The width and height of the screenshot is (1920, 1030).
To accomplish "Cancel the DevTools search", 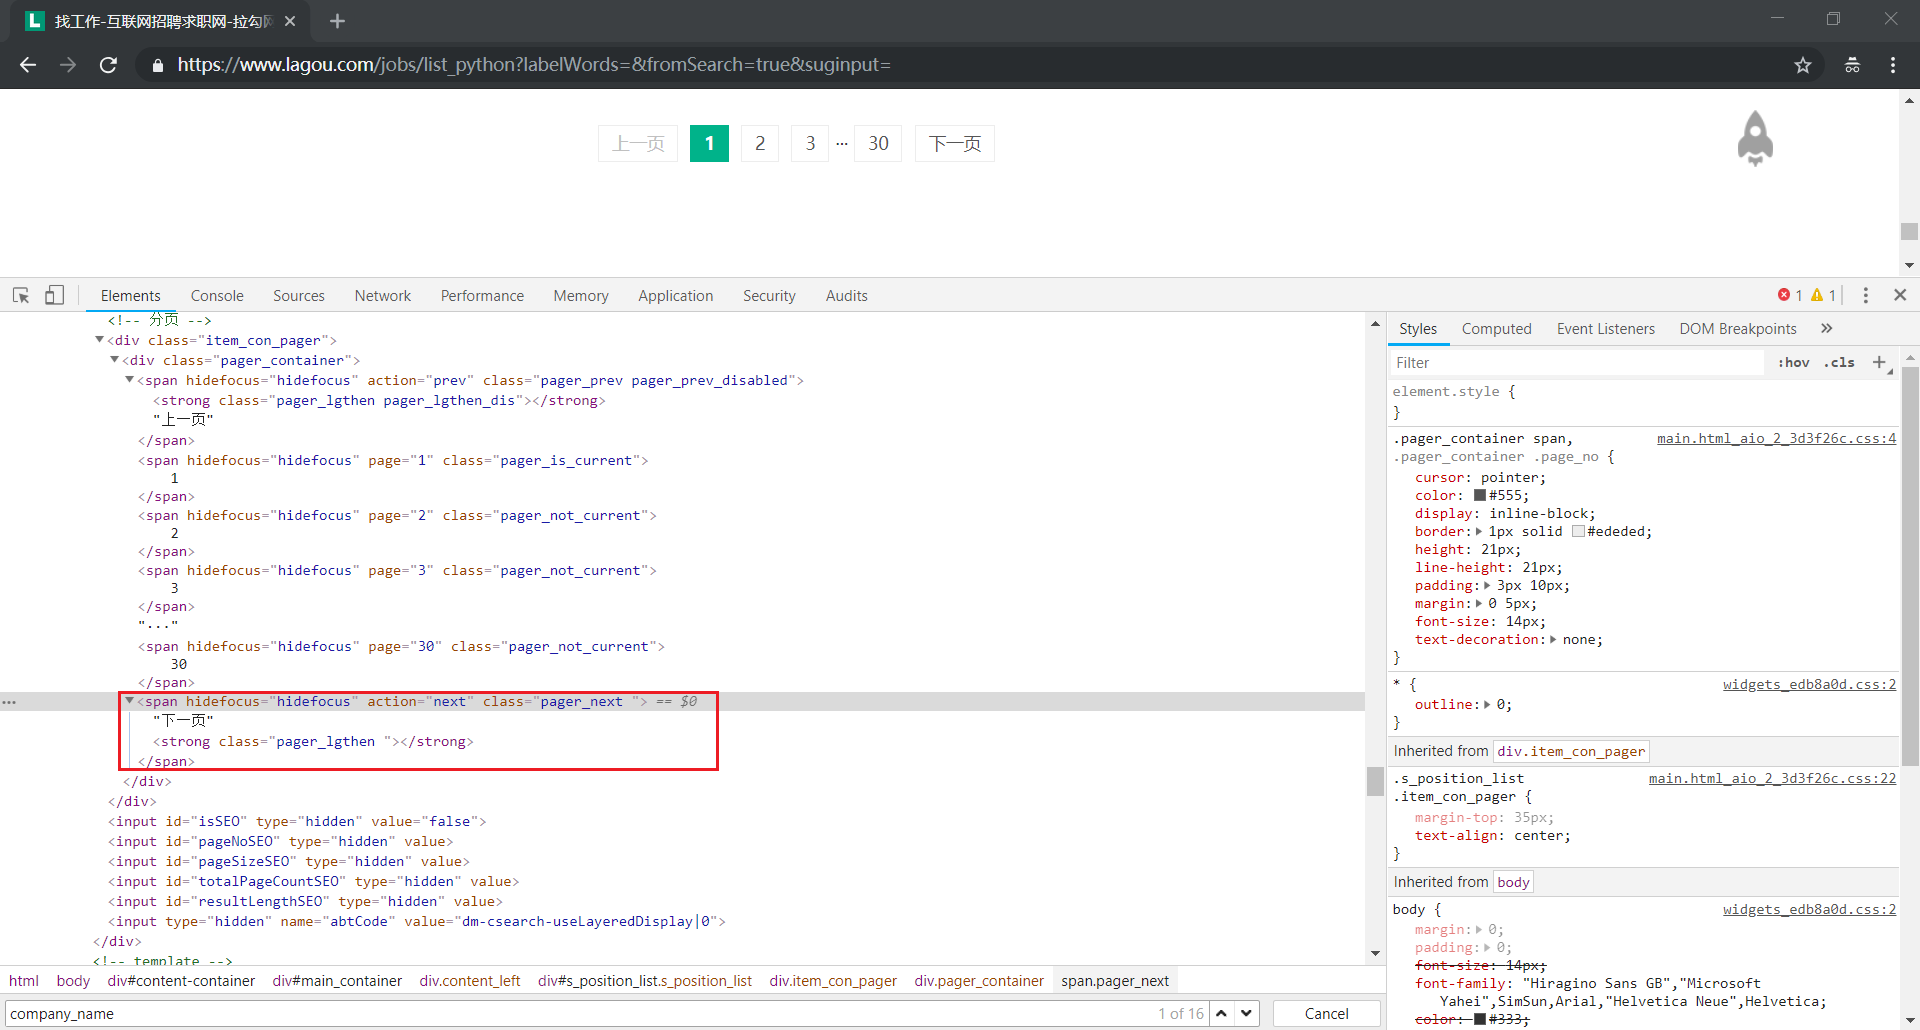I will [1326, 1013].
